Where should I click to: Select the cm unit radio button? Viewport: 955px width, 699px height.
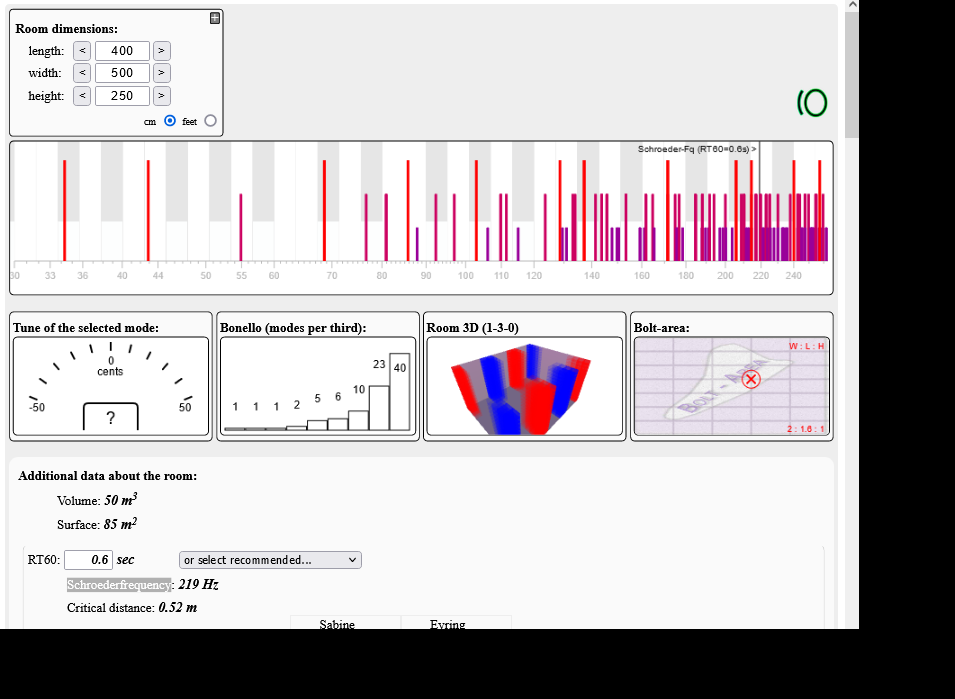pyautogui.click(x=170, y=121)
